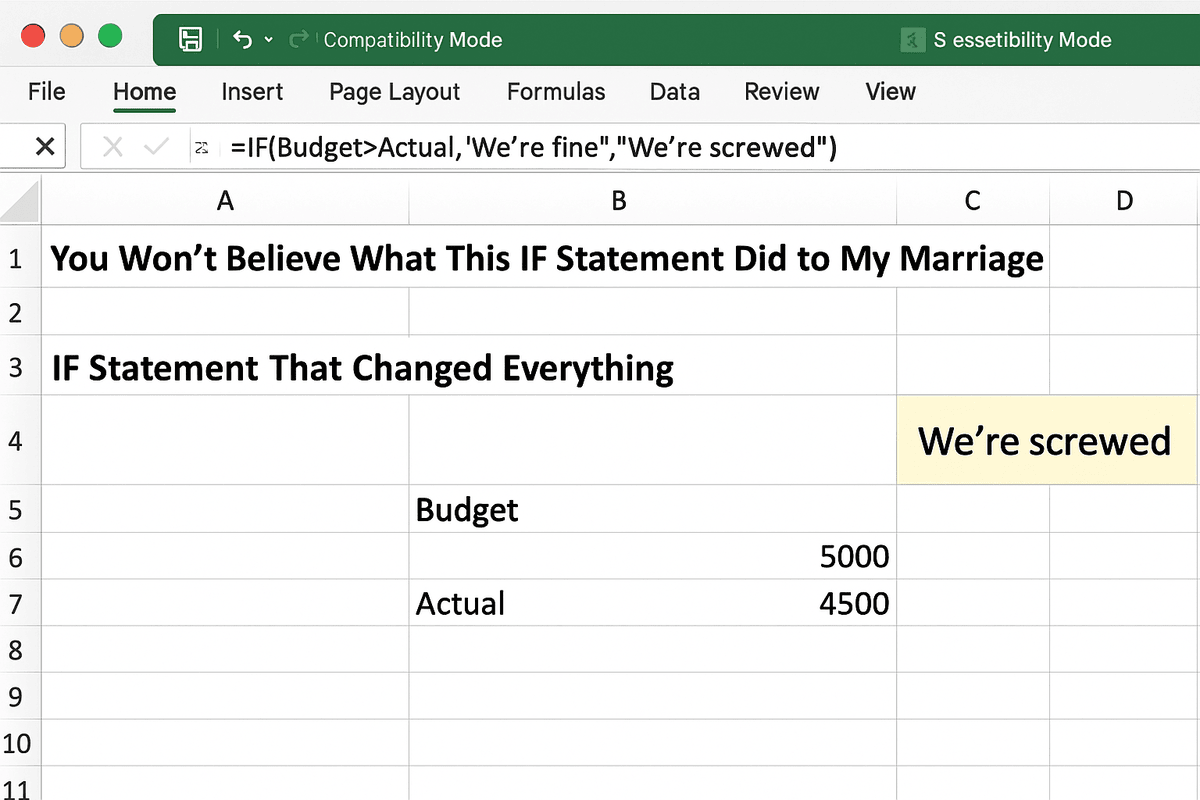Open the Insert ribbon tab
This screenshot has height=800, width=1200.
pos(252,92)
